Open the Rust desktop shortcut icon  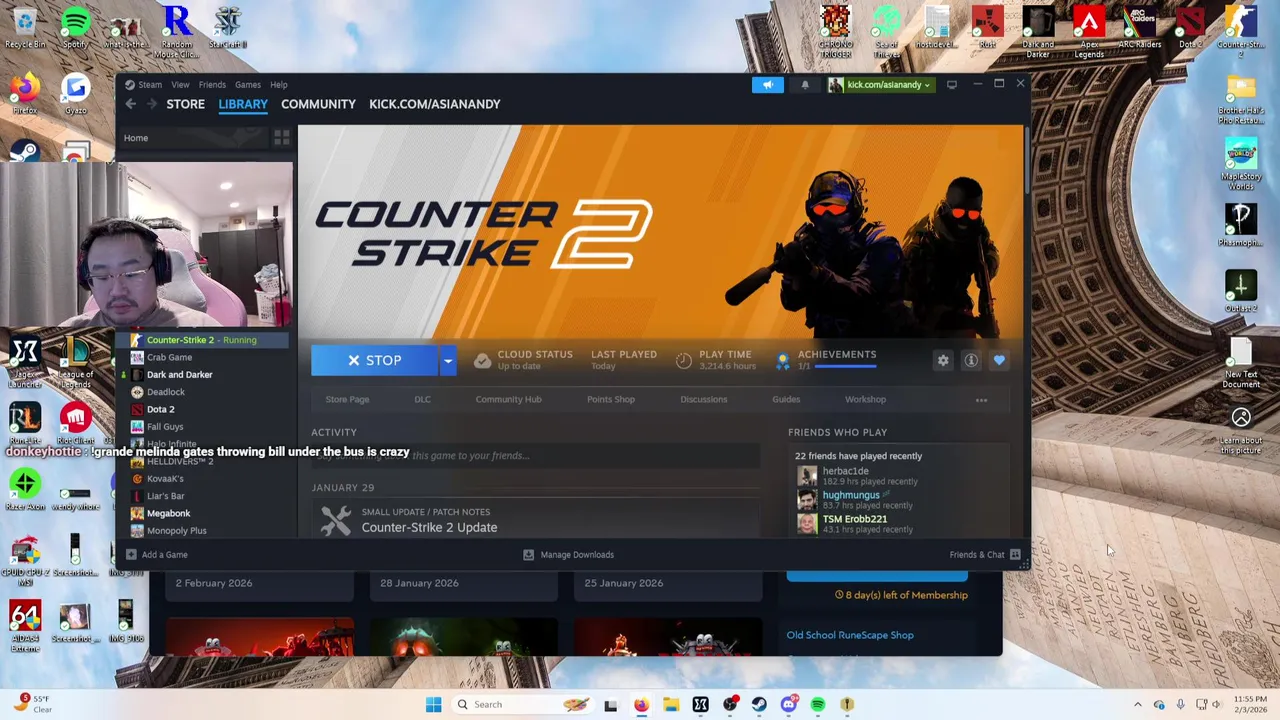pyautogui.click(x=987, y=28)
